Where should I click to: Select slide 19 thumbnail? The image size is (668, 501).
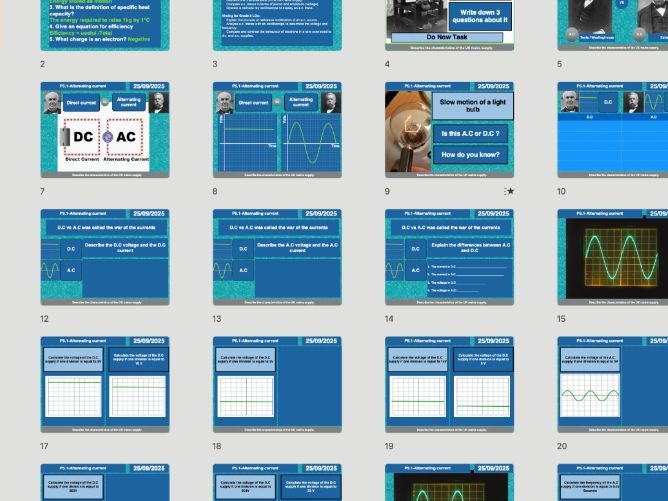click(x=449, y=385)
